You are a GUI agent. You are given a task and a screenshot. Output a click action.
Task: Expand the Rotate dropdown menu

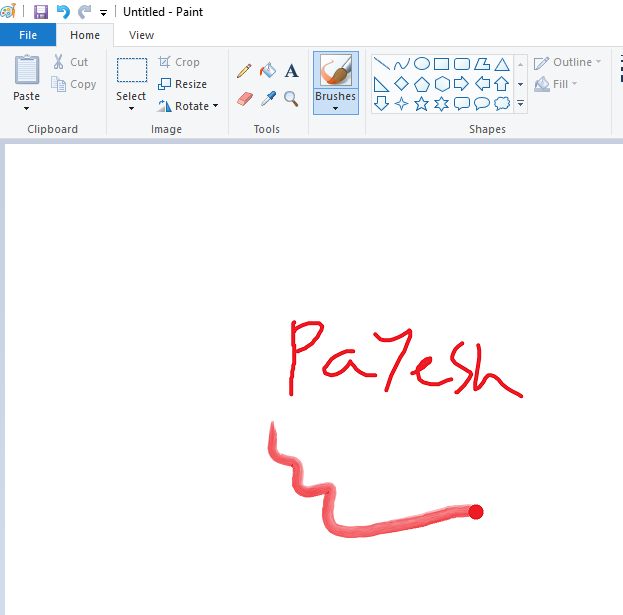pos(188,106)
